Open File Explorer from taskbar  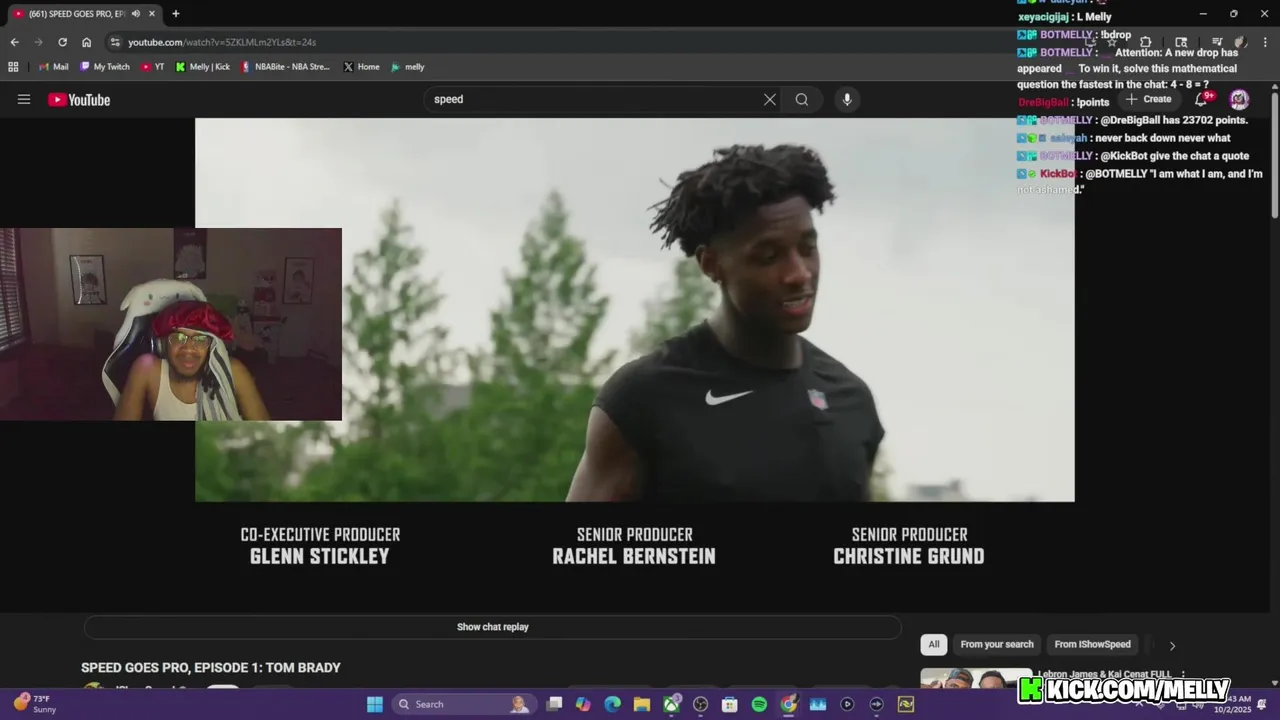point(641,704)
